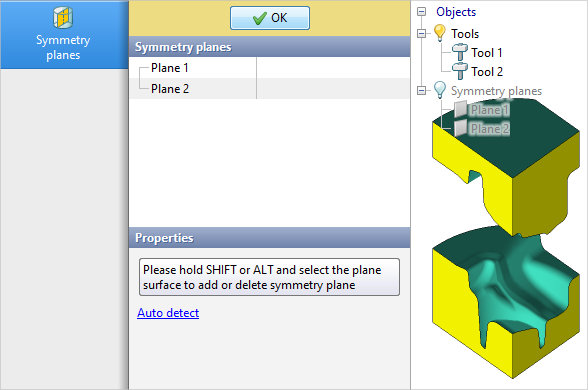
Task: Click the Properties section header
Action: click(x=269, y=238)
